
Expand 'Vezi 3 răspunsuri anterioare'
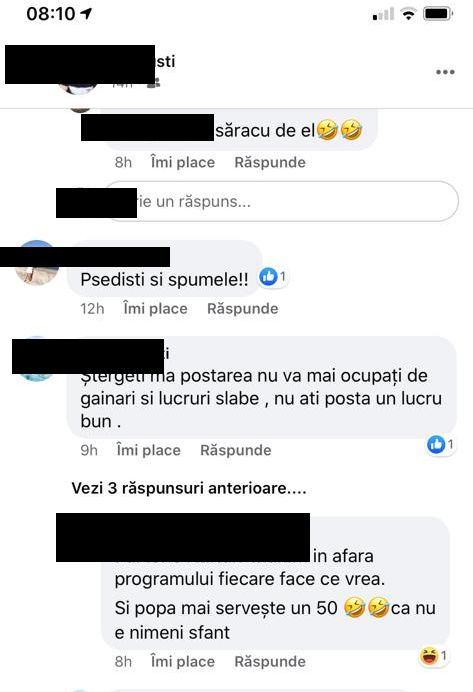189,488
